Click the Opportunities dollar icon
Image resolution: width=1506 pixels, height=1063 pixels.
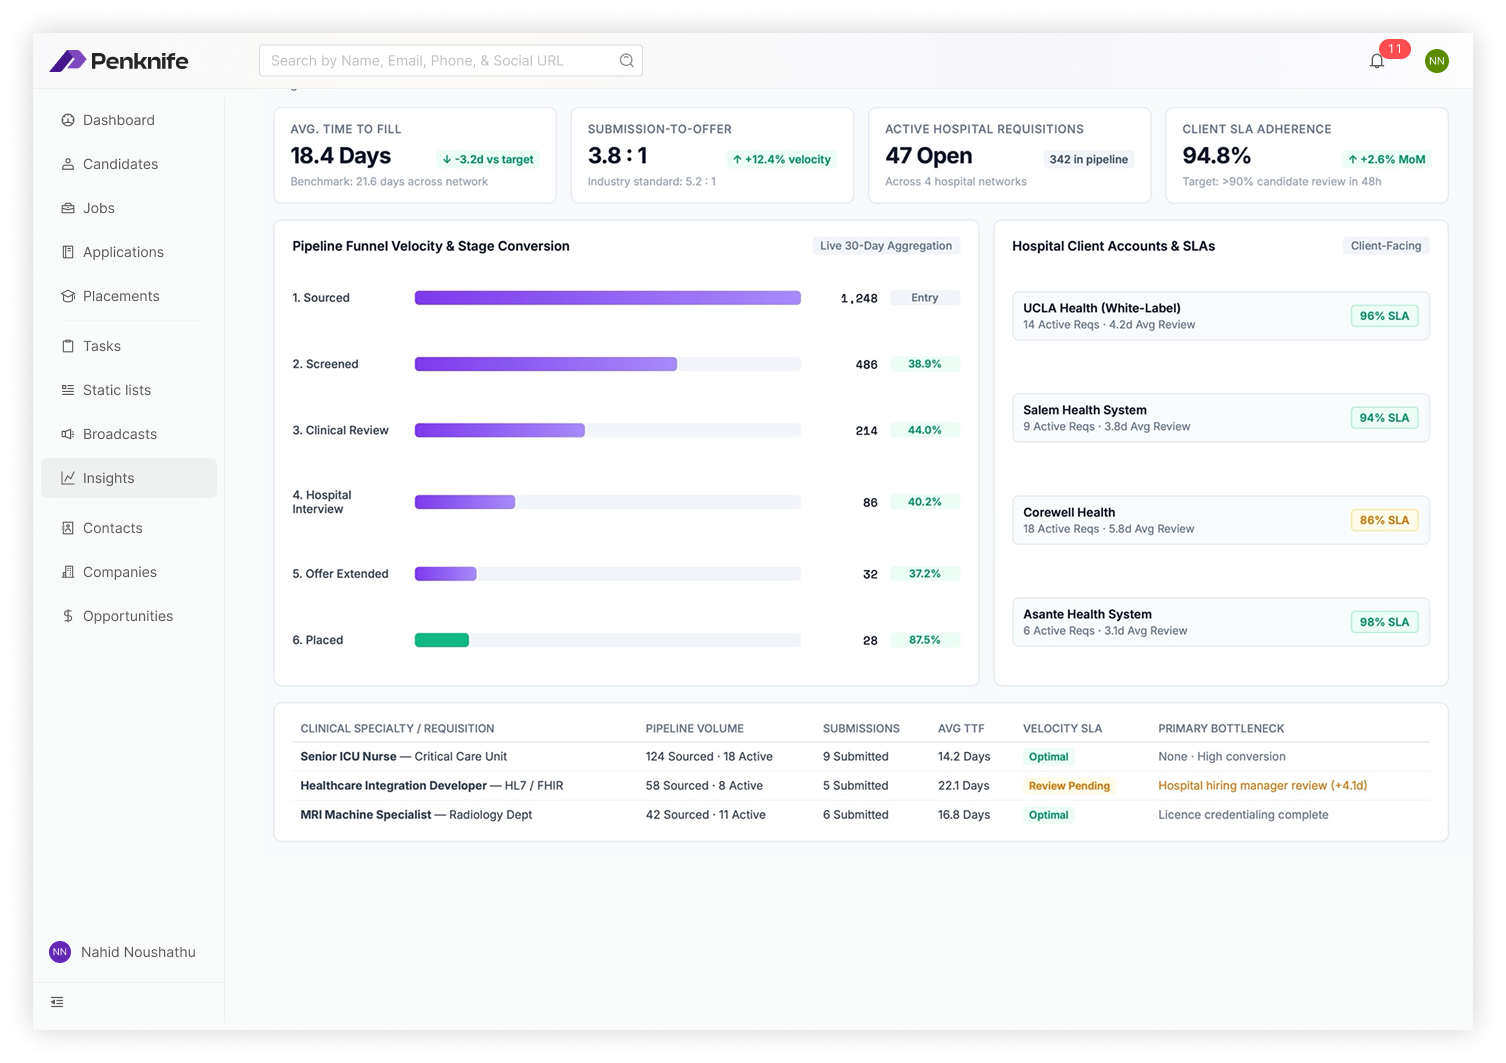coord(68,616)
